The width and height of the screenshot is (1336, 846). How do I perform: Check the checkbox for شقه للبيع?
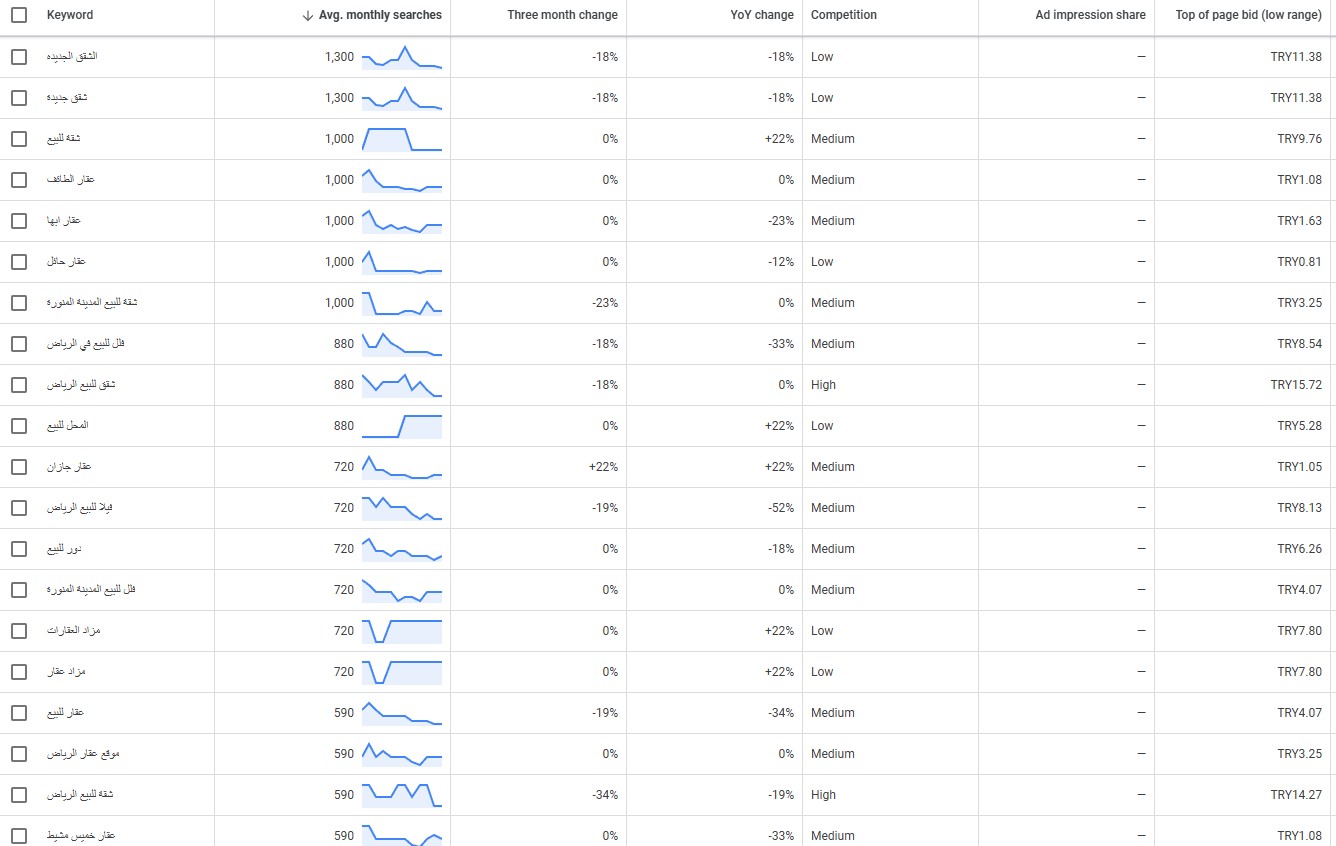tap(18, 139)
